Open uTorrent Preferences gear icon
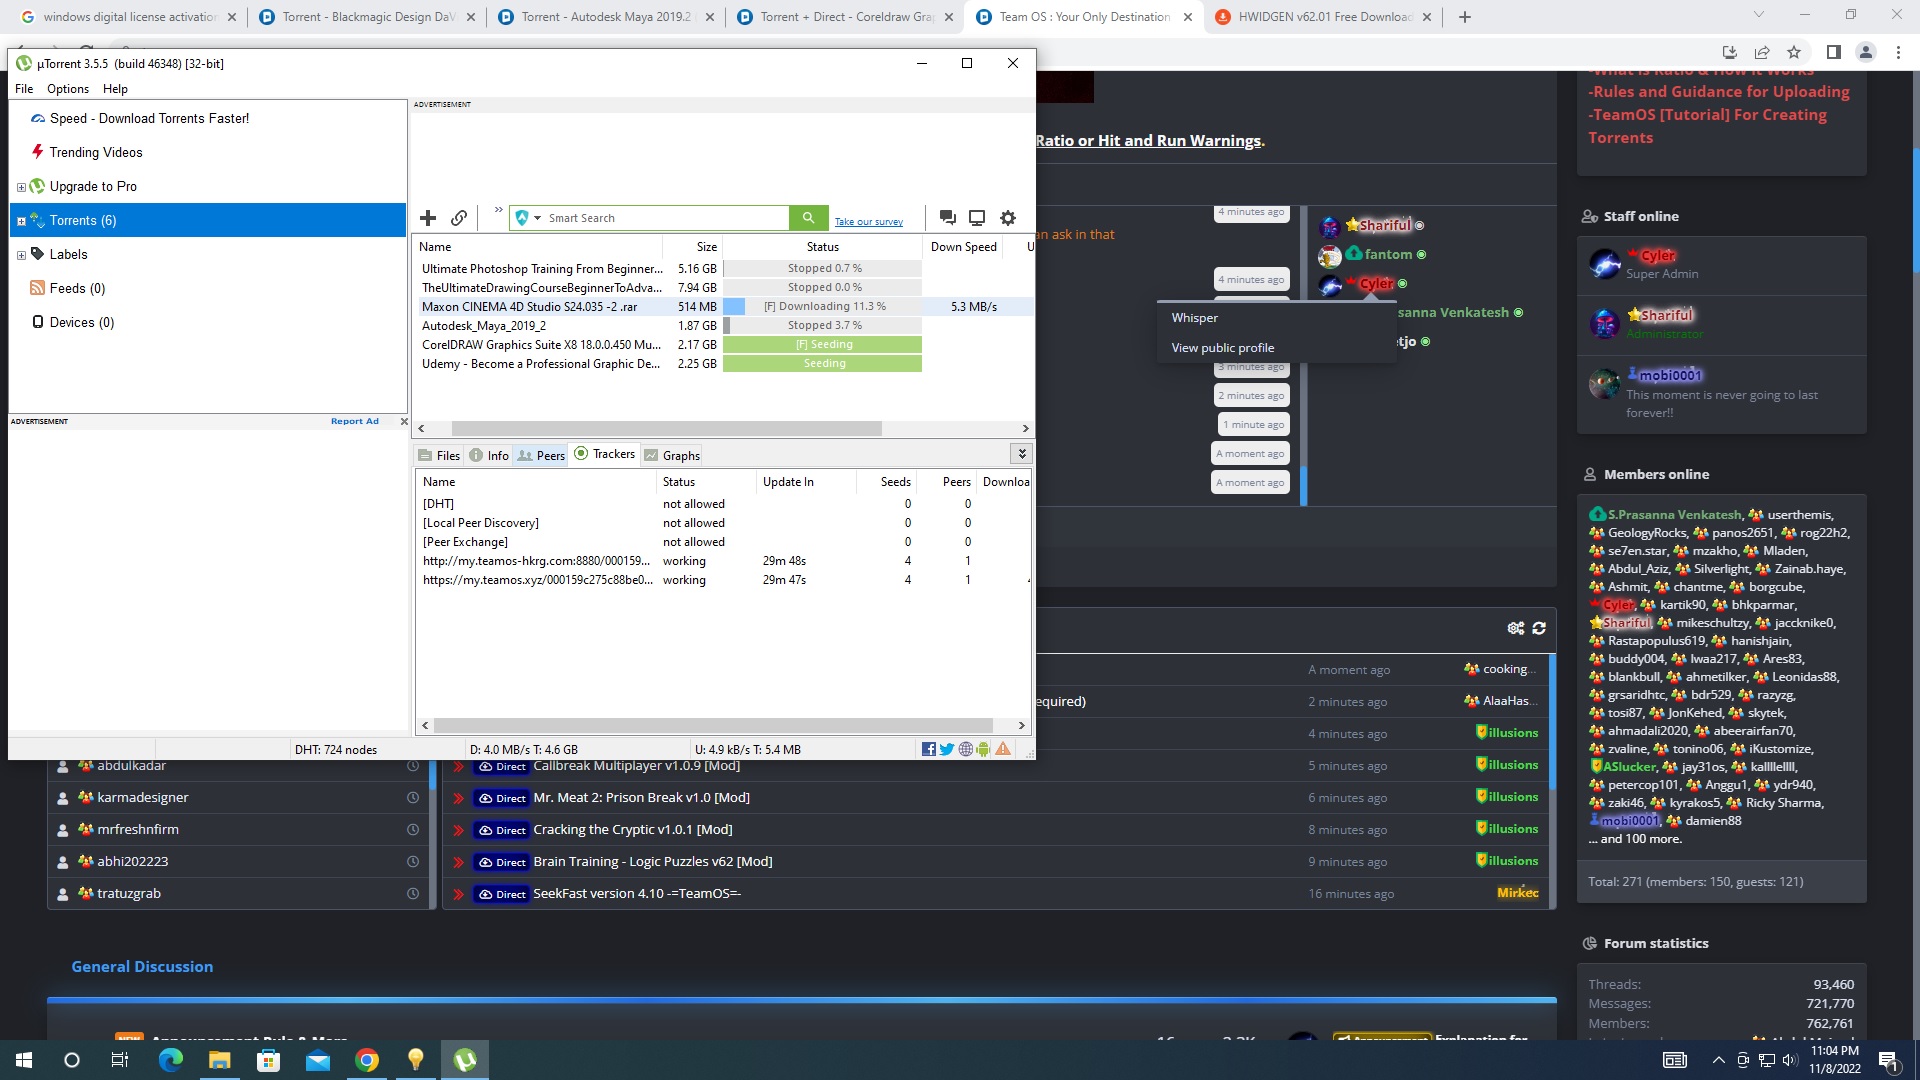Screen dimensions: 1920x1080 (1008, 218)
